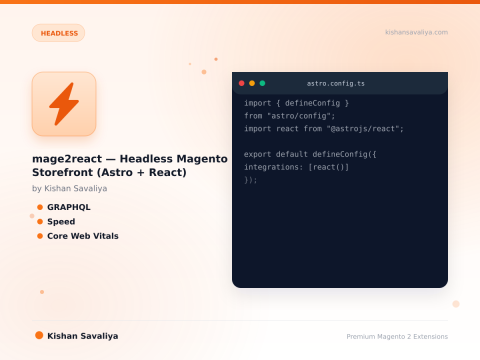The width and height of the screenshot is (480, 360).
Task: Open the kishansavaliya.com link
Action: [x=416, y=32]
